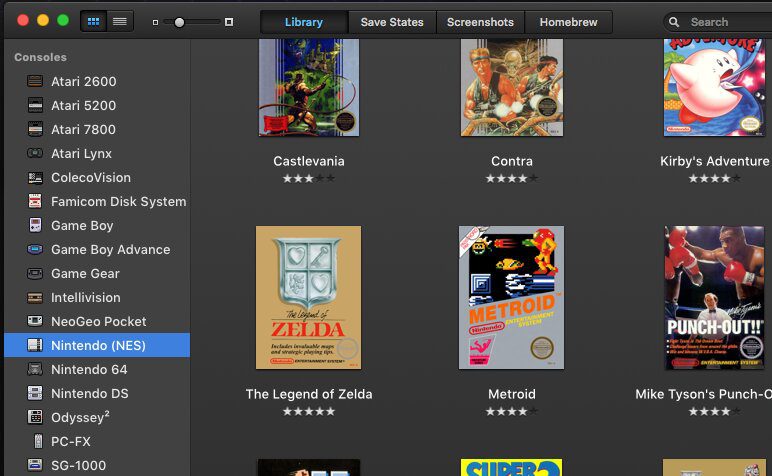Click the SG-1000 label

coord(79,466)
